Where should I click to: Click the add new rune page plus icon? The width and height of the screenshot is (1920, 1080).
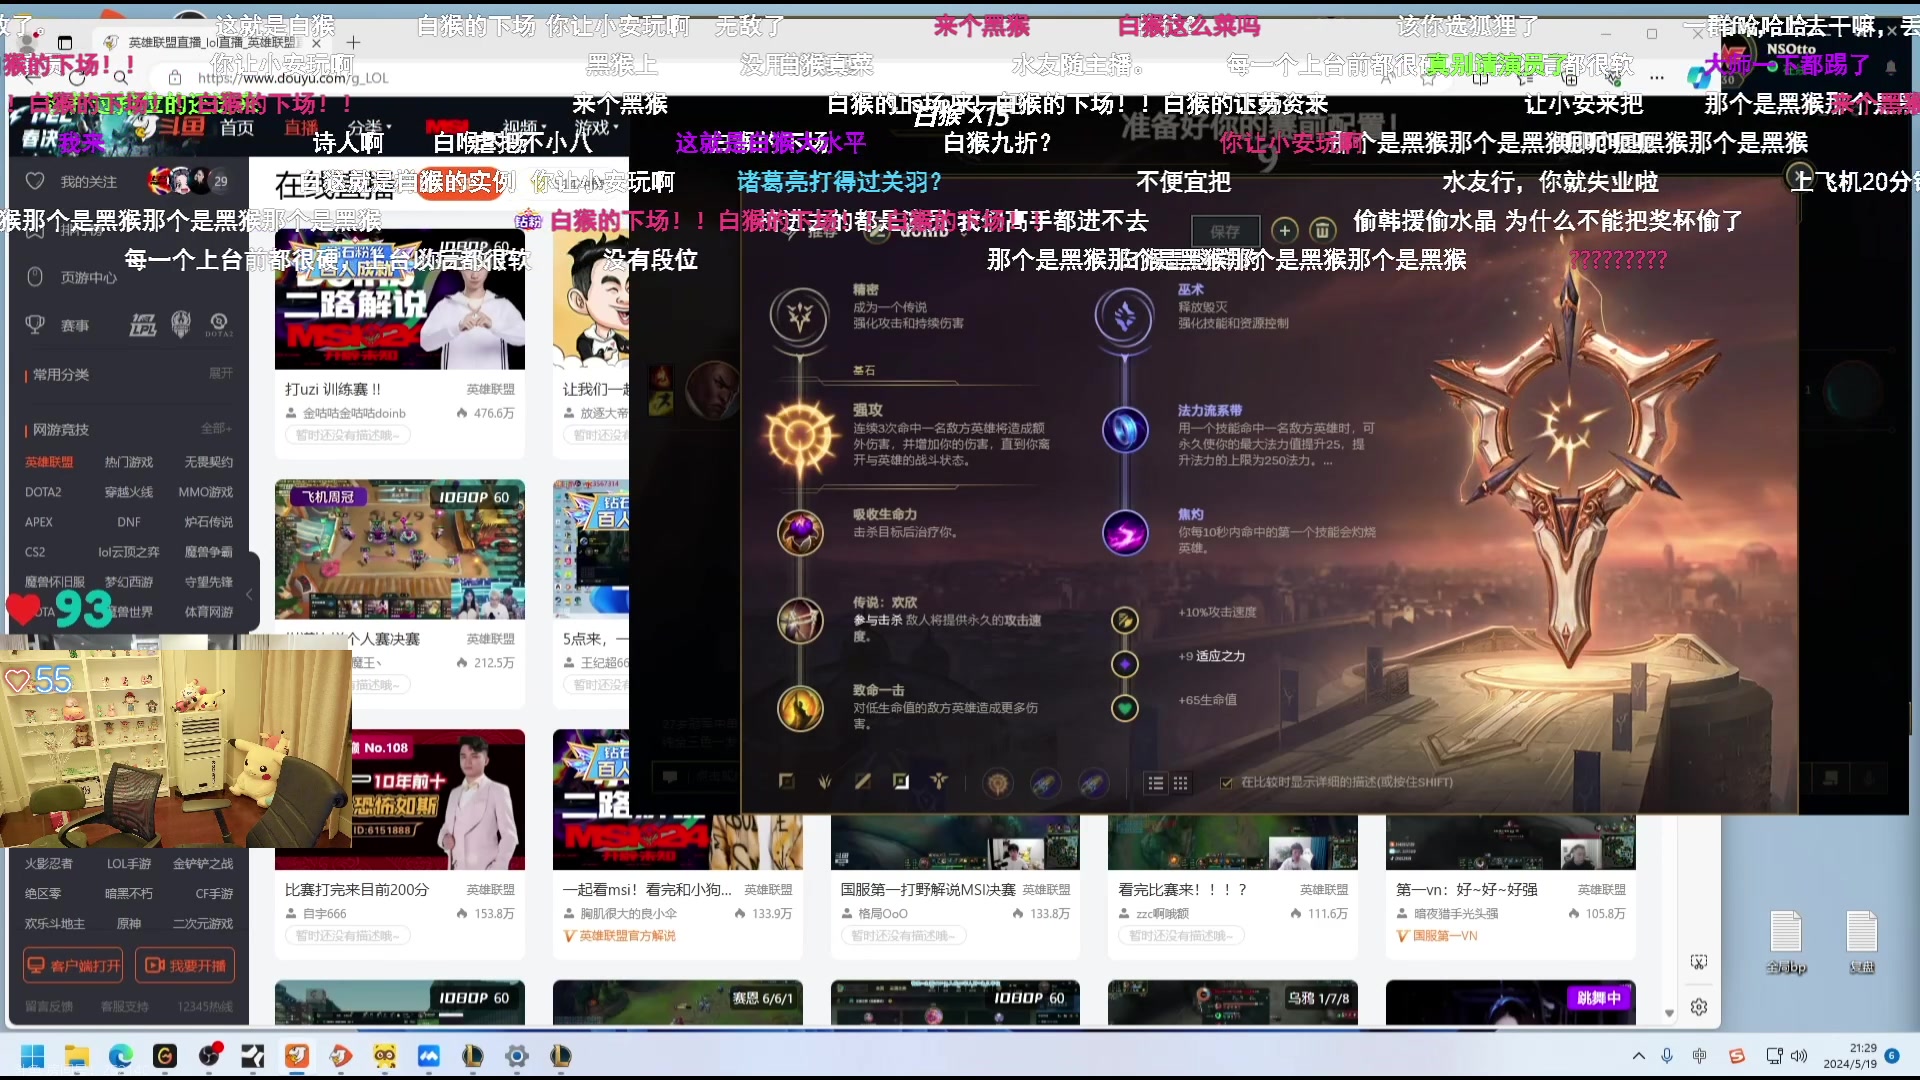click(1285, 230)
